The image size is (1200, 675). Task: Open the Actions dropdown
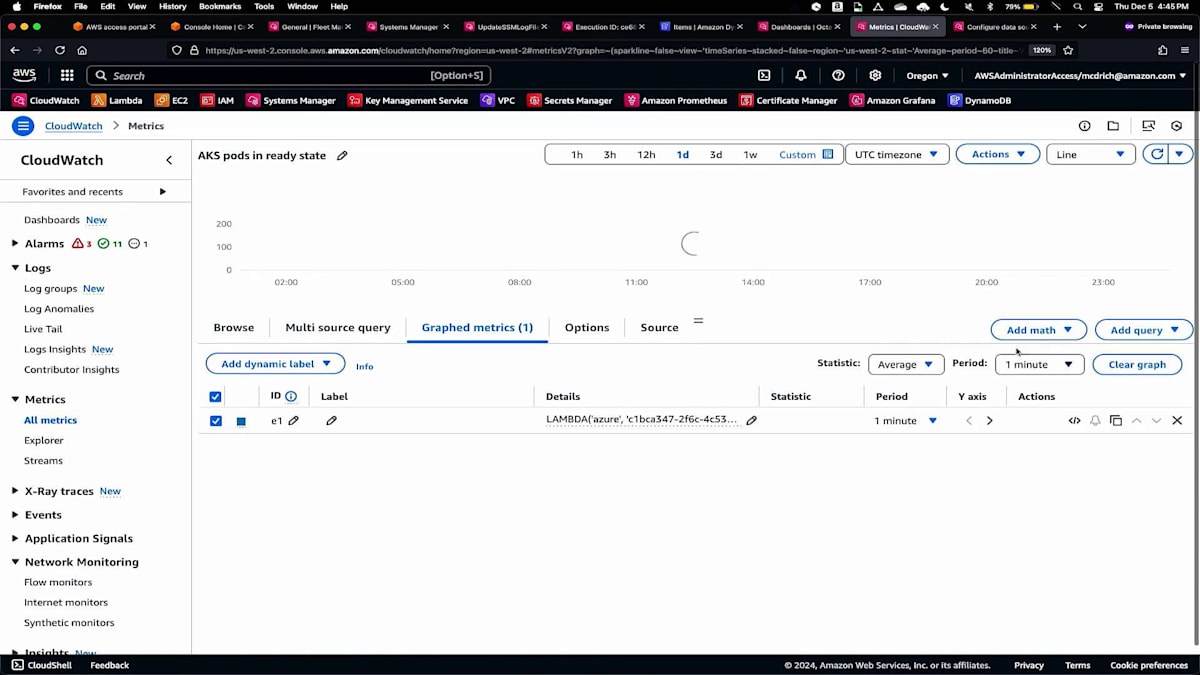pyautogui.click(x=998, y=154)
